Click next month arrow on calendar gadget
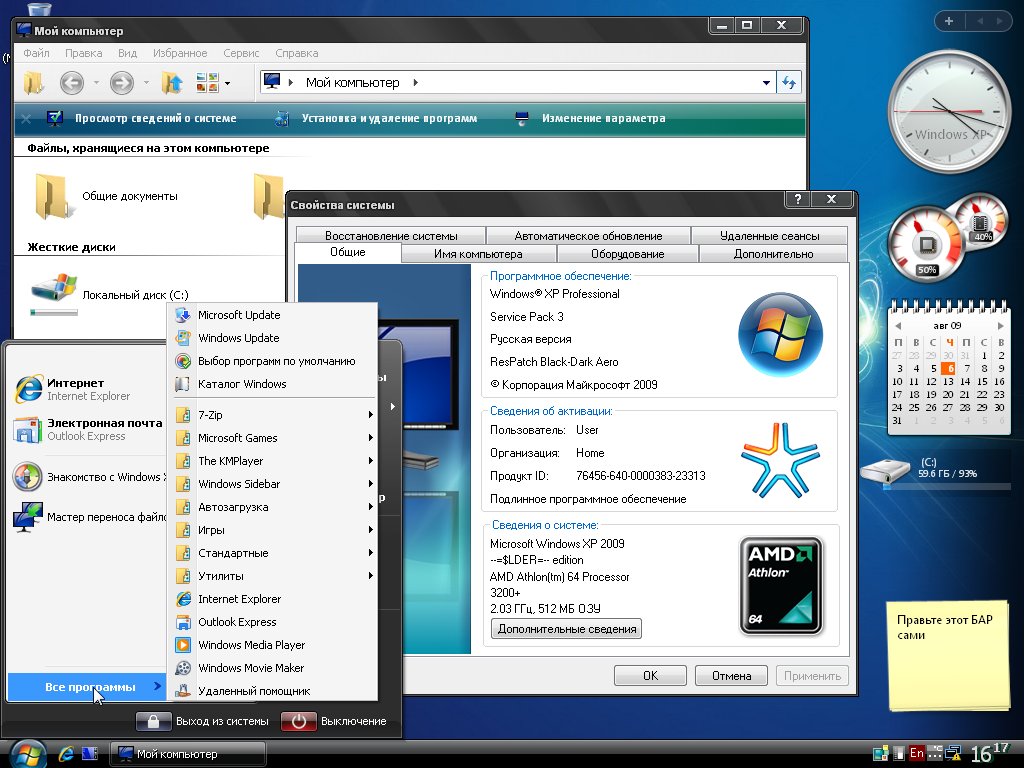The width and height of the screenshot is (1024, 768). click(1000, 325)
